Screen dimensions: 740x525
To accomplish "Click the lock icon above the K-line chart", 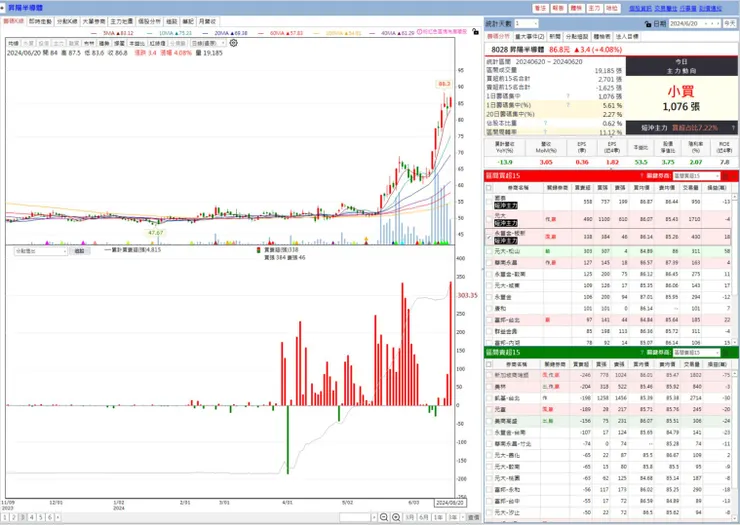I will 475,32.
